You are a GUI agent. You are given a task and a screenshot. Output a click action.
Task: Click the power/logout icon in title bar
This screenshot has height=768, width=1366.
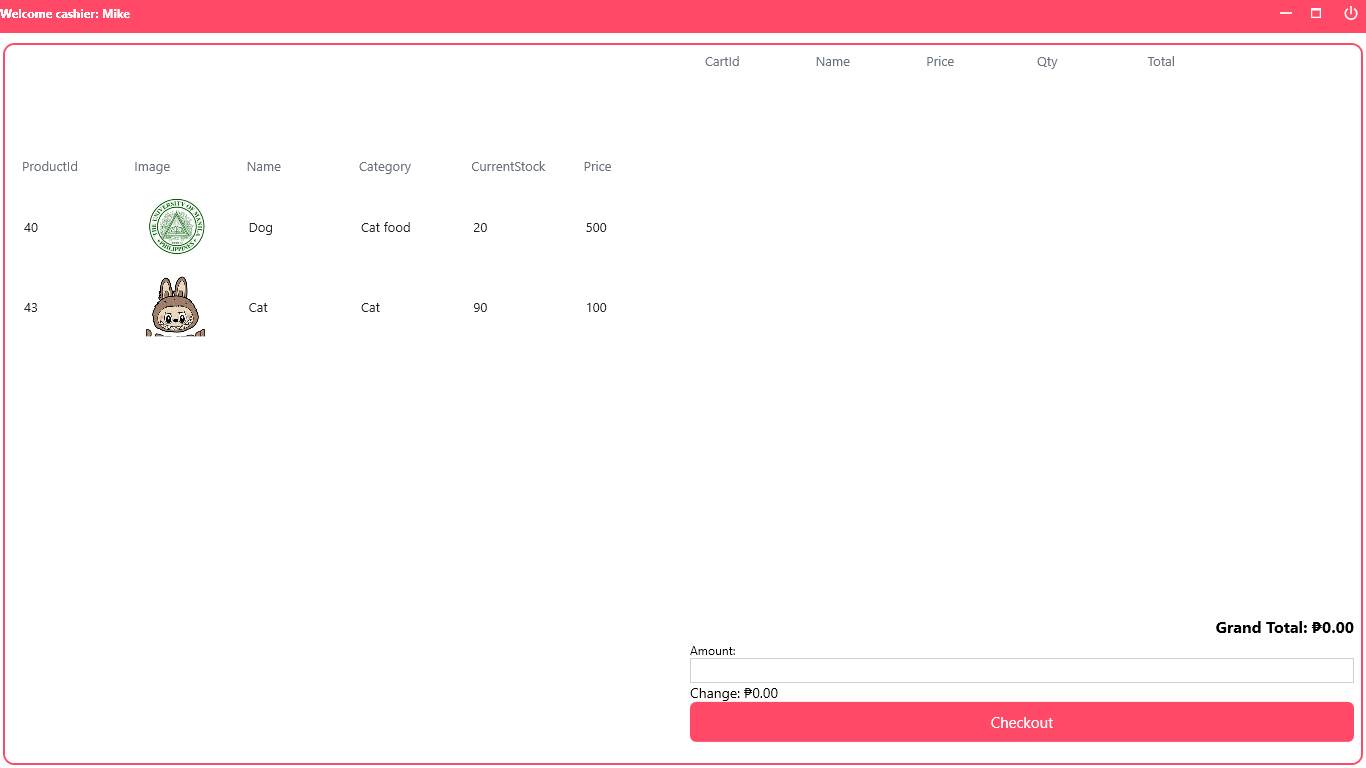1350,13
